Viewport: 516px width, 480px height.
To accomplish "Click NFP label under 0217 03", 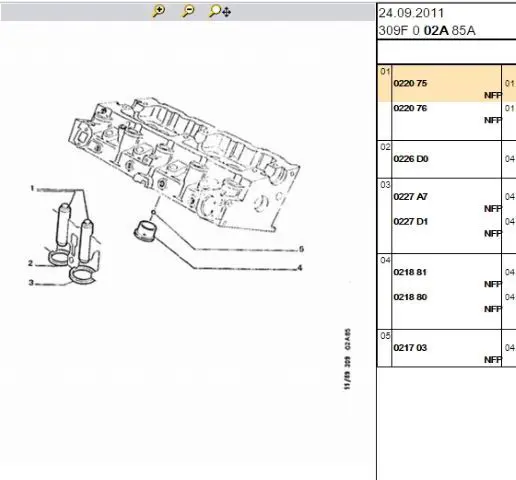I will coord(493,360).
